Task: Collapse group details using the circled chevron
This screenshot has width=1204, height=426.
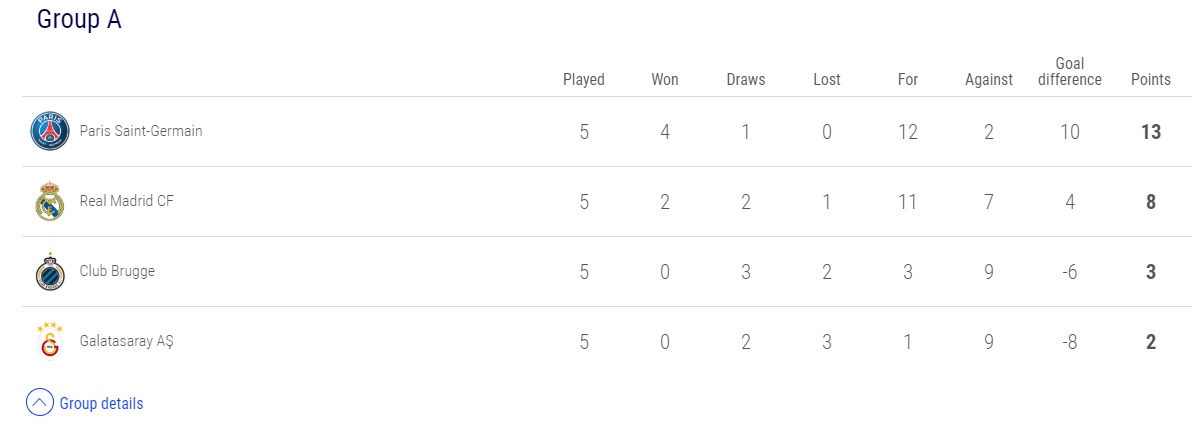Action: coord(39,403)
